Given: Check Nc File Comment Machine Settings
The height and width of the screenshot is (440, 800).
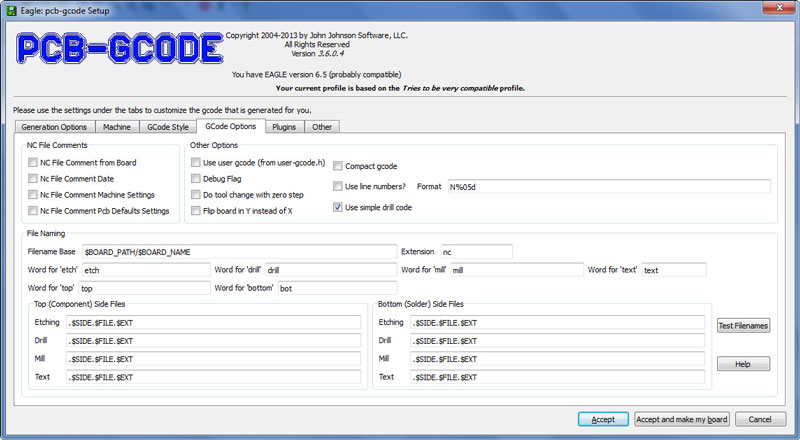Looking at the screenshot, I should (x=33, y=194).
